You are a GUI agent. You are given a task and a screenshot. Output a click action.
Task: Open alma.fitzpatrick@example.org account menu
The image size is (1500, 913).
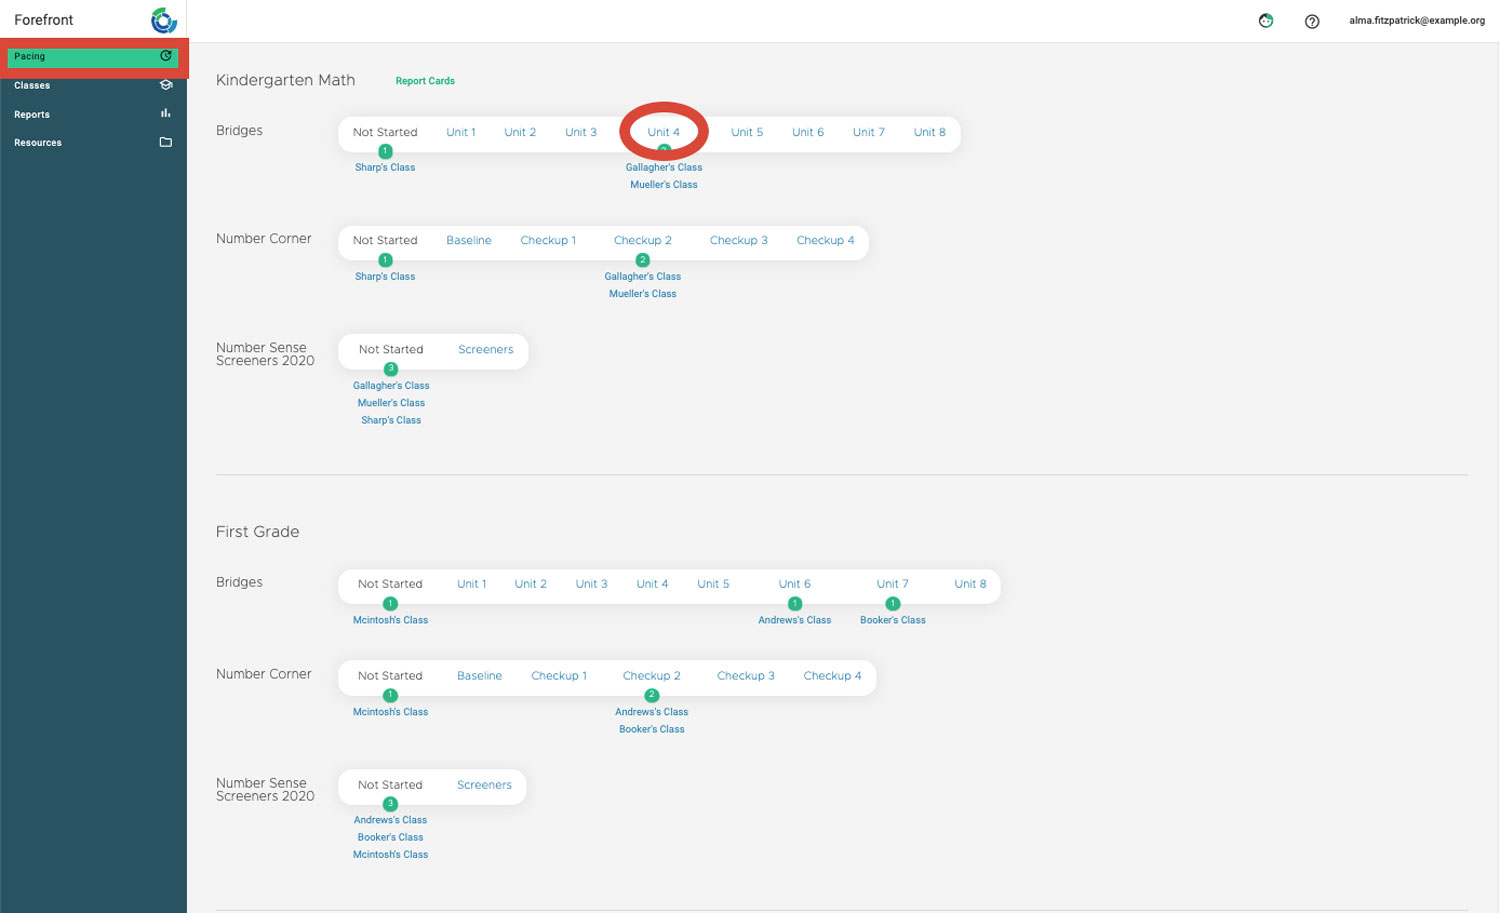(x=1416, y=21)
